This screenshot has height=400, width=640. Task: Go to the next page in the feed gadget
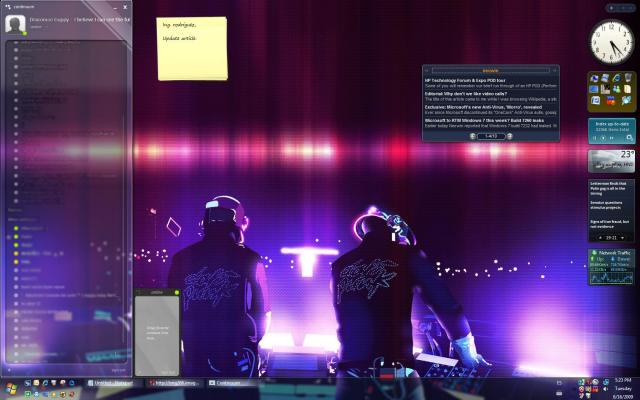[509, 135]
